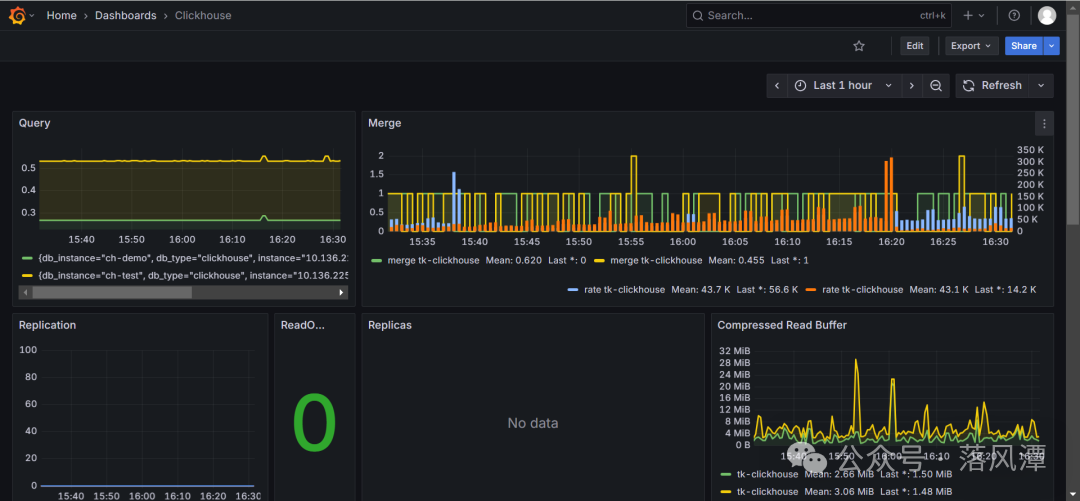Shift time range forward
The width and height of the screenshot is (1080, 501).
click(911, 85)
